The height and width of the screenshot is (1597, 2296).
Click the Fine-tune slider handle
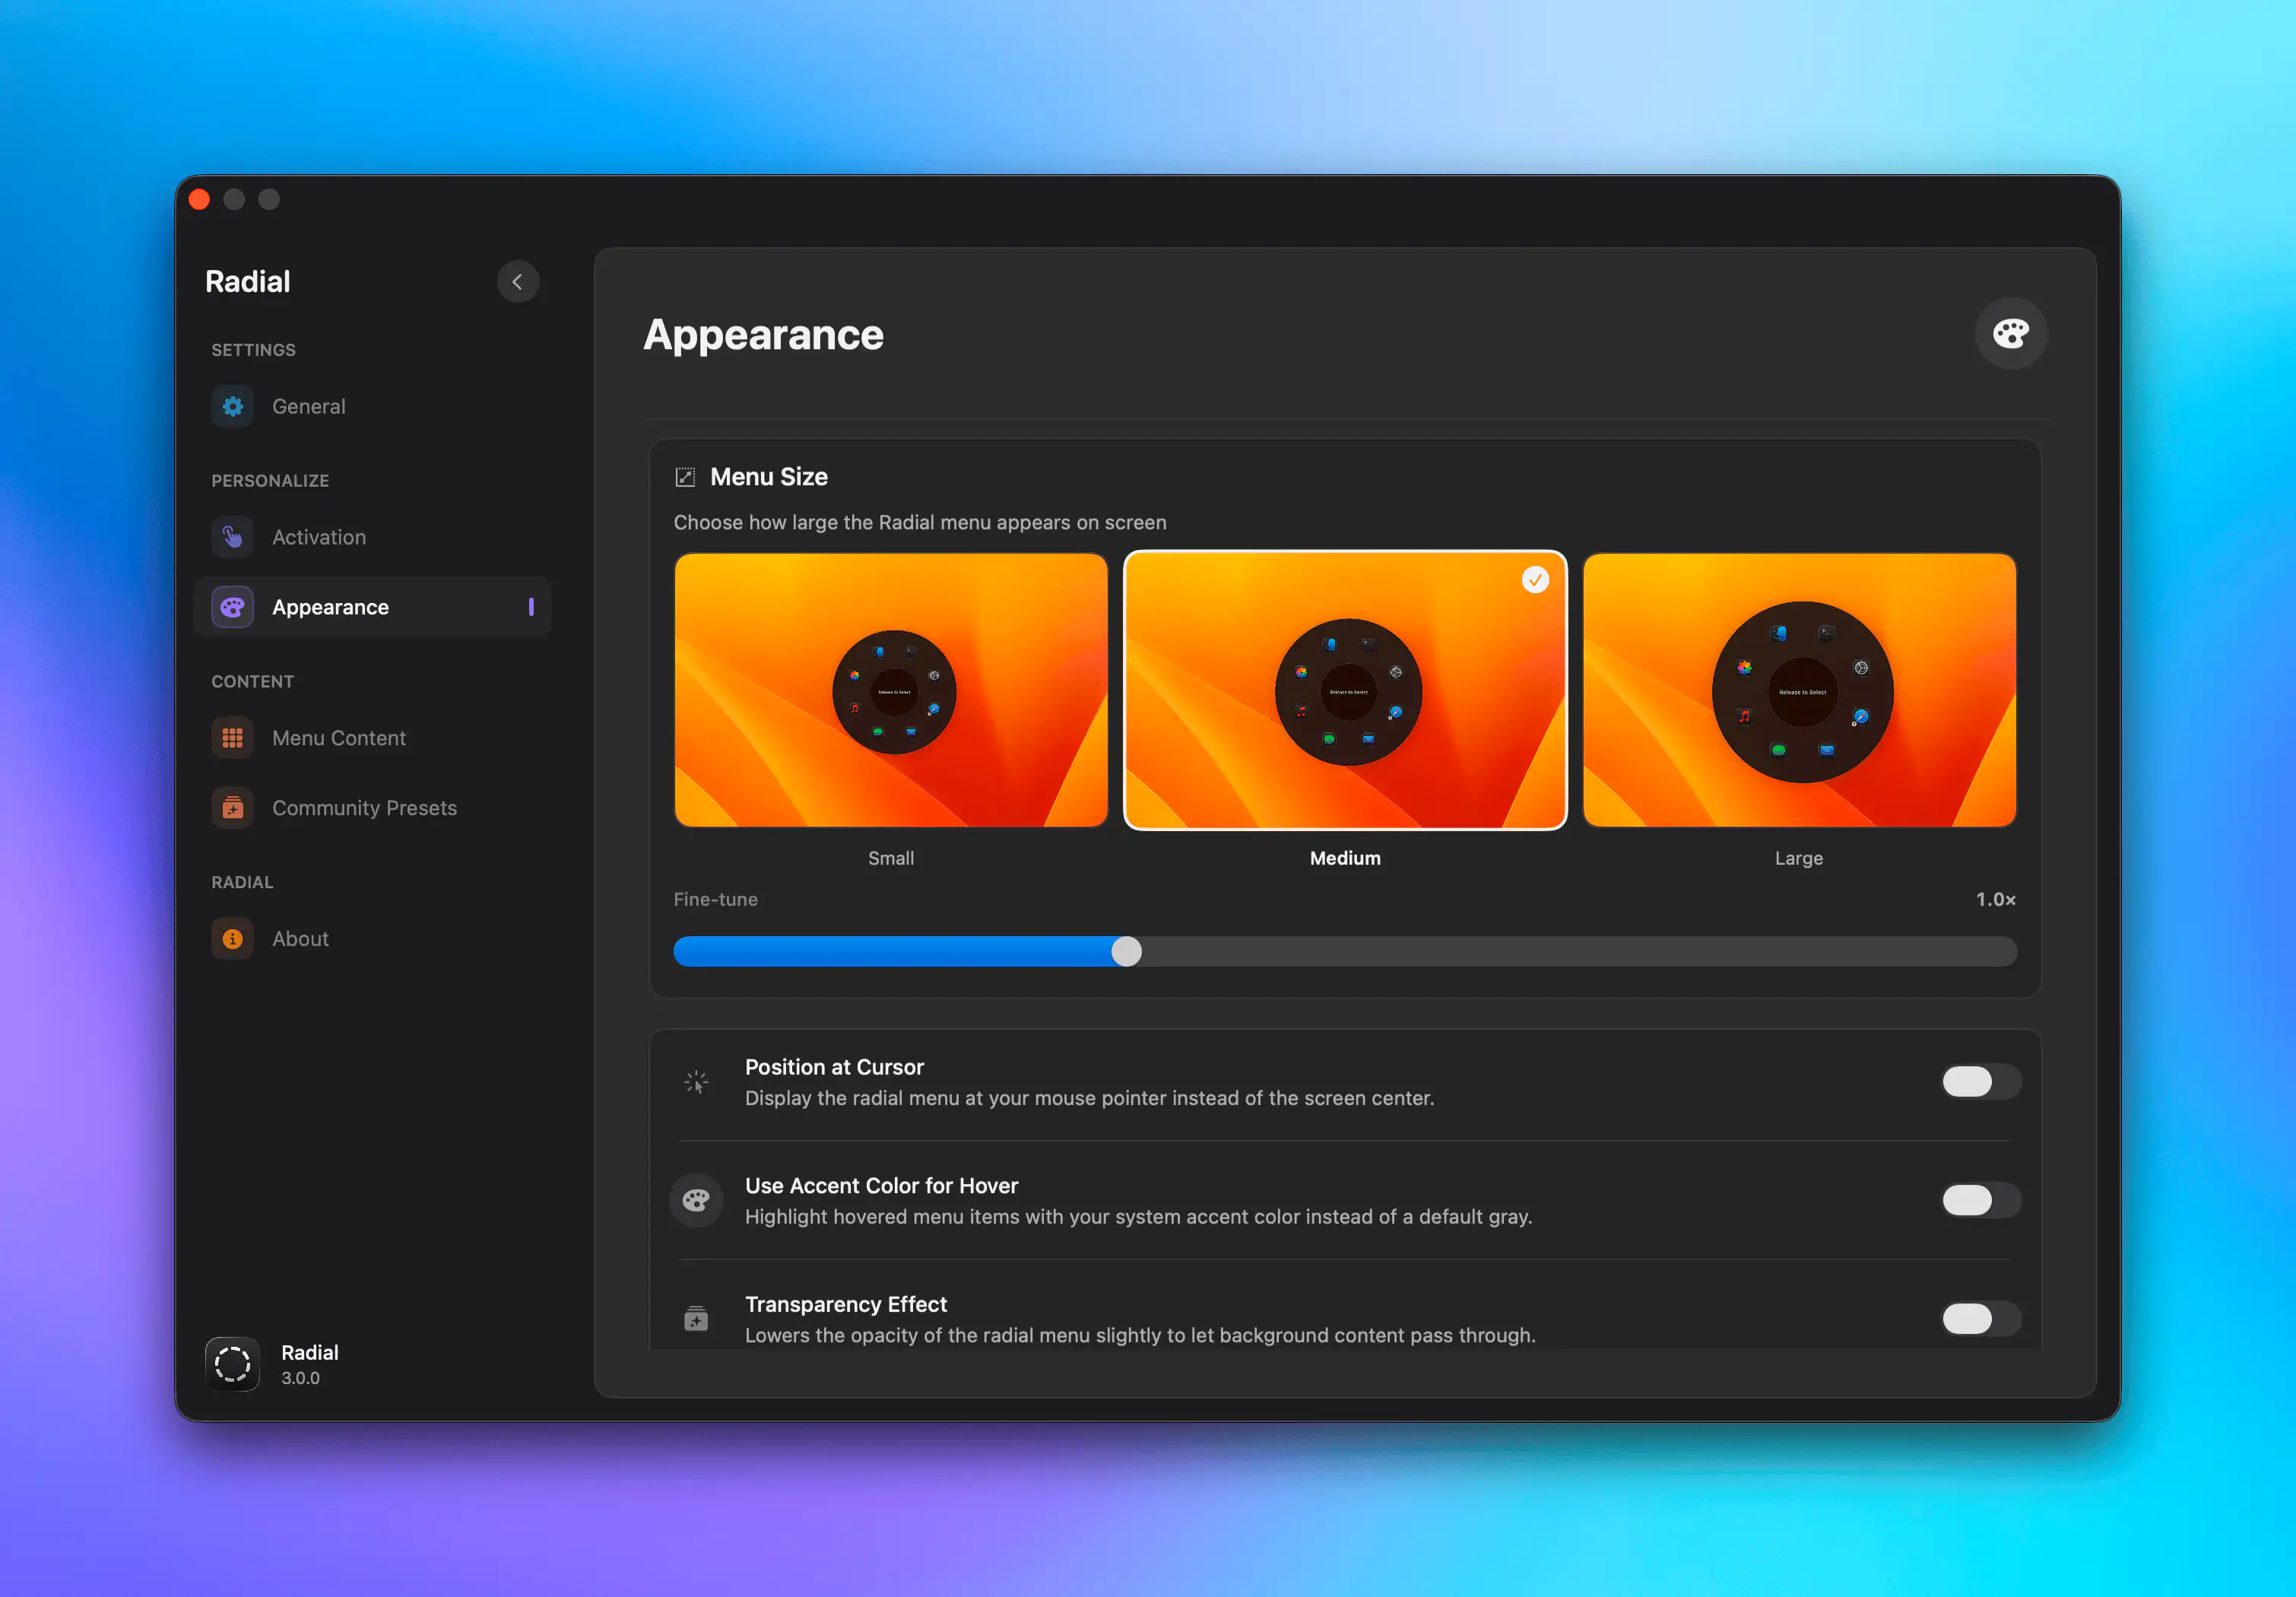click(1126, 951)
